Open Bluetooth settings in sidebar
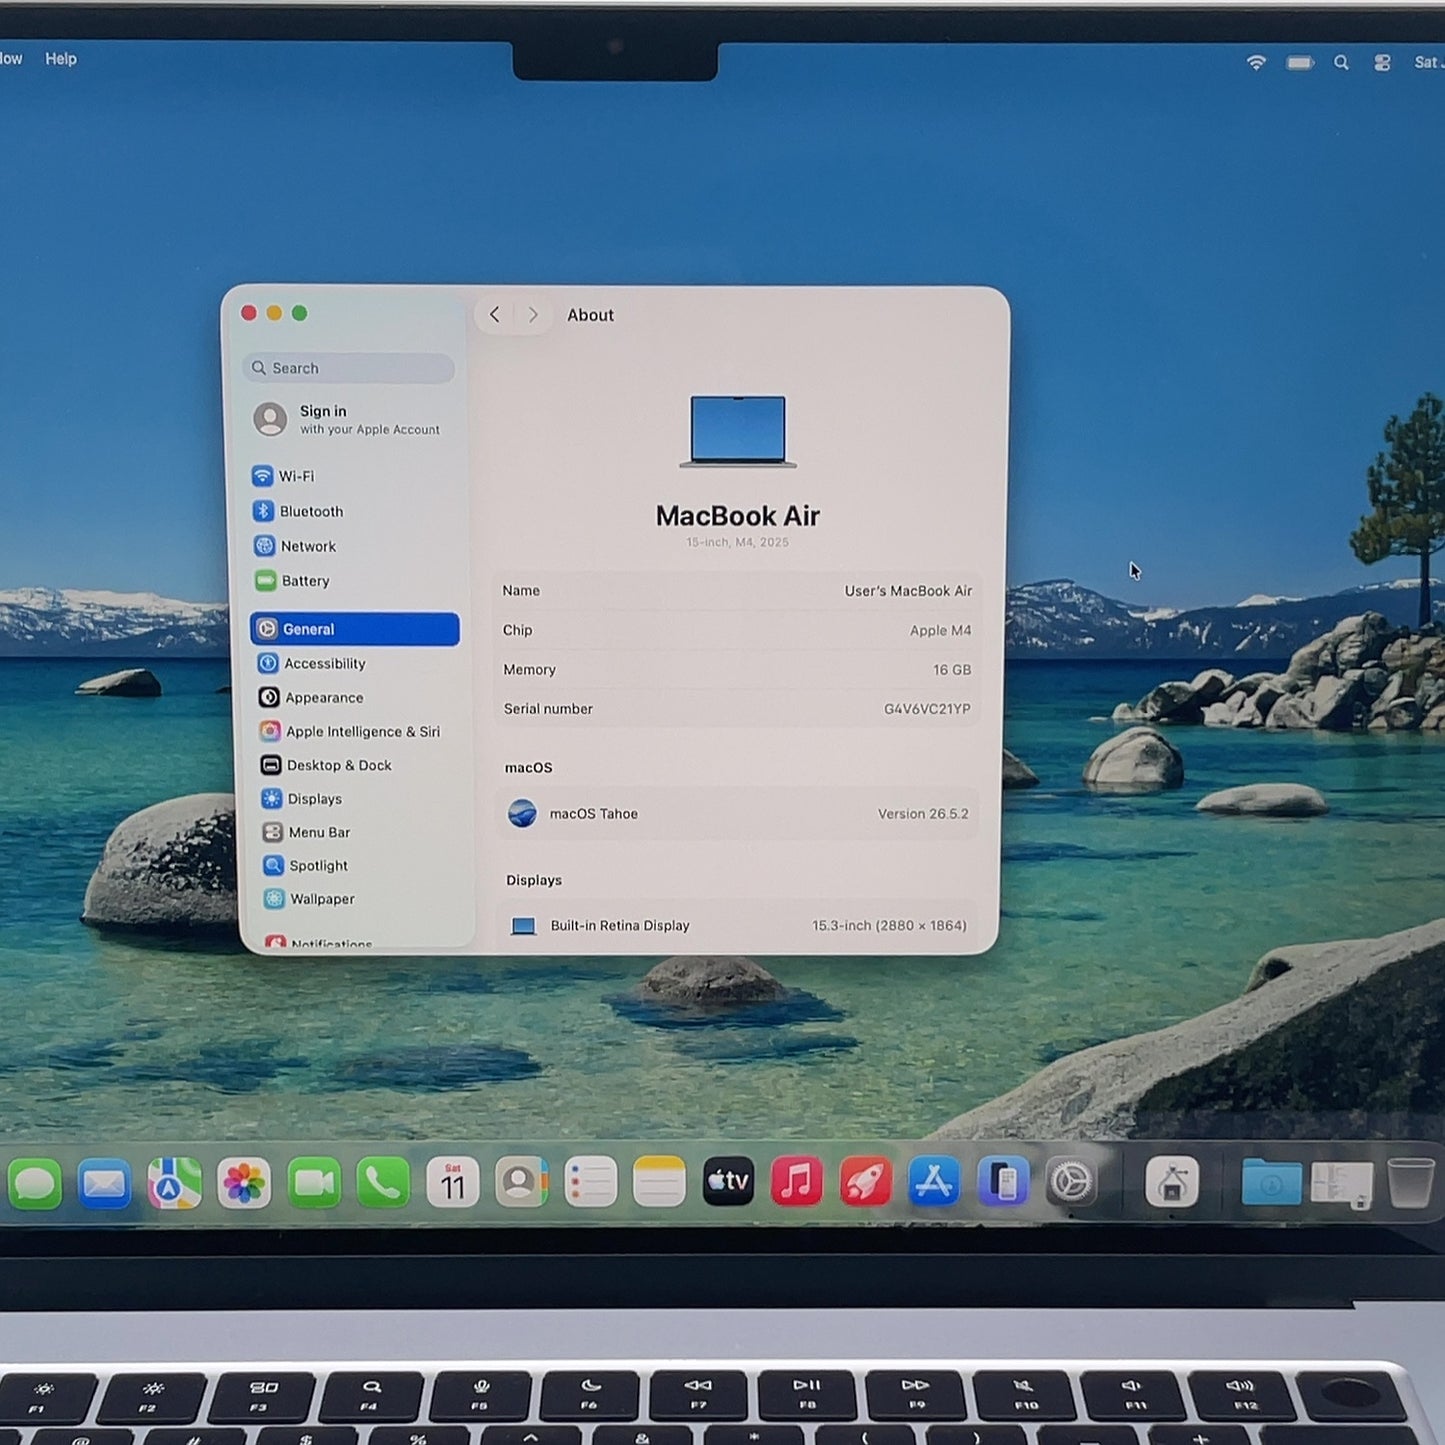 tap(298, 511)
